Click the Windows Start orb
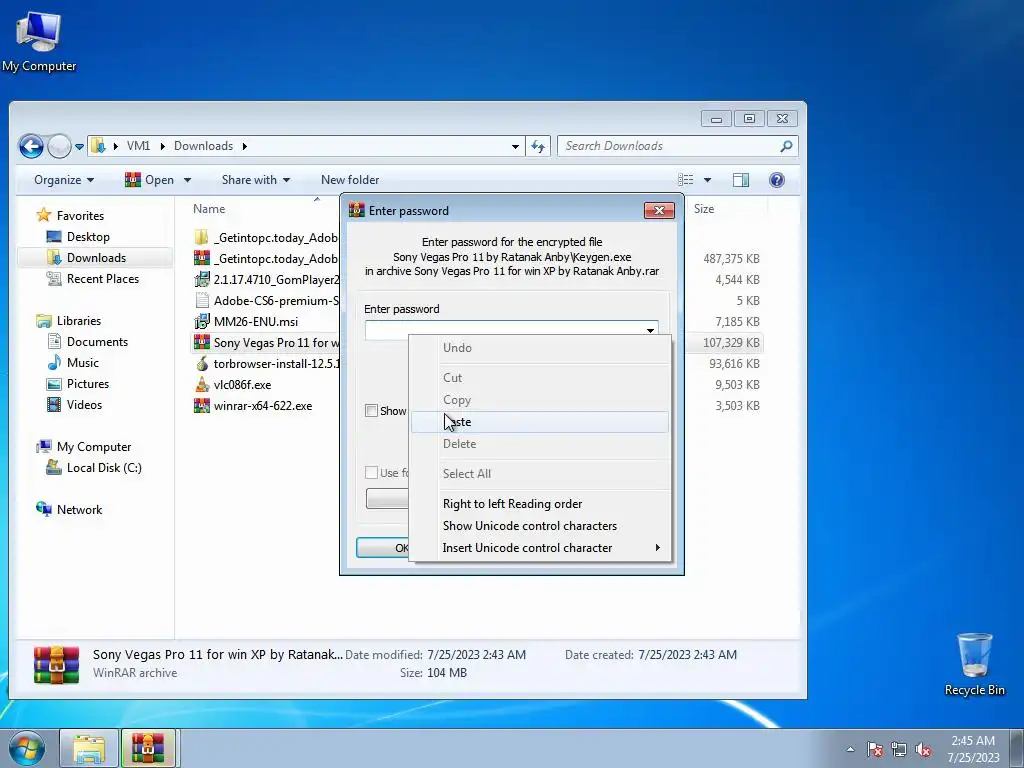Image resolution: width=1024 pixels, height=768 pixels. tap(26, 748)
